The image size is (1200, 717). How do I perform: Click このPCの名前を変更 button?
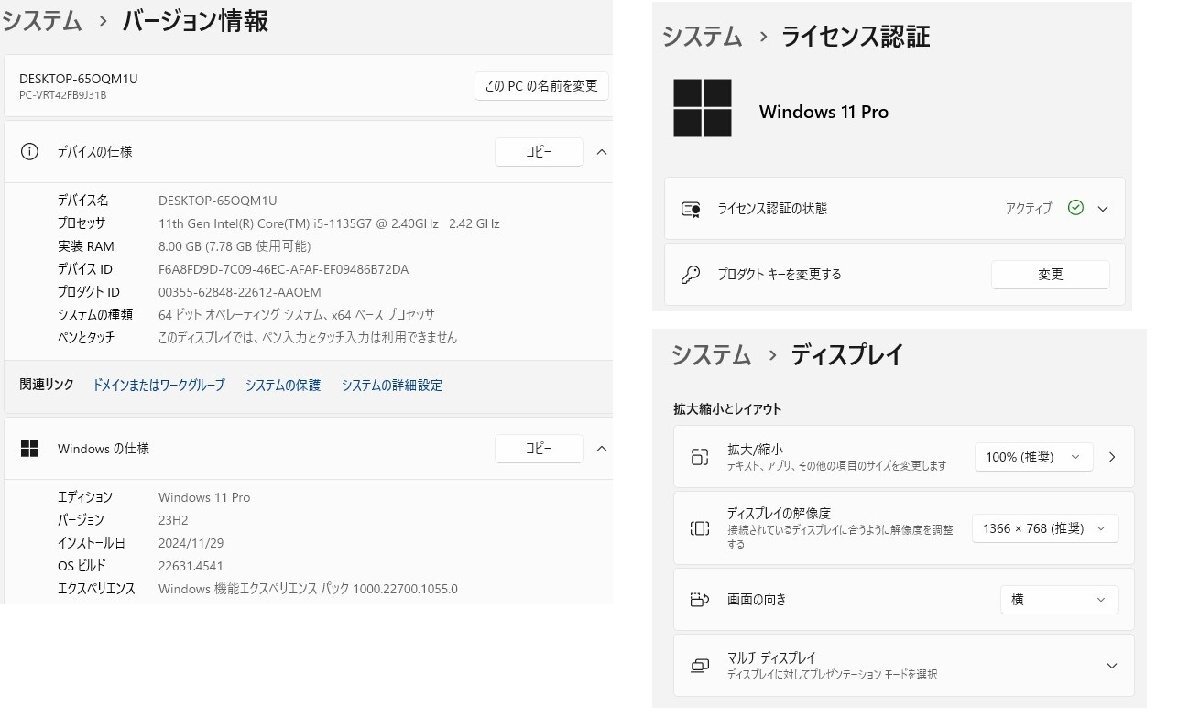click(541, 86)
